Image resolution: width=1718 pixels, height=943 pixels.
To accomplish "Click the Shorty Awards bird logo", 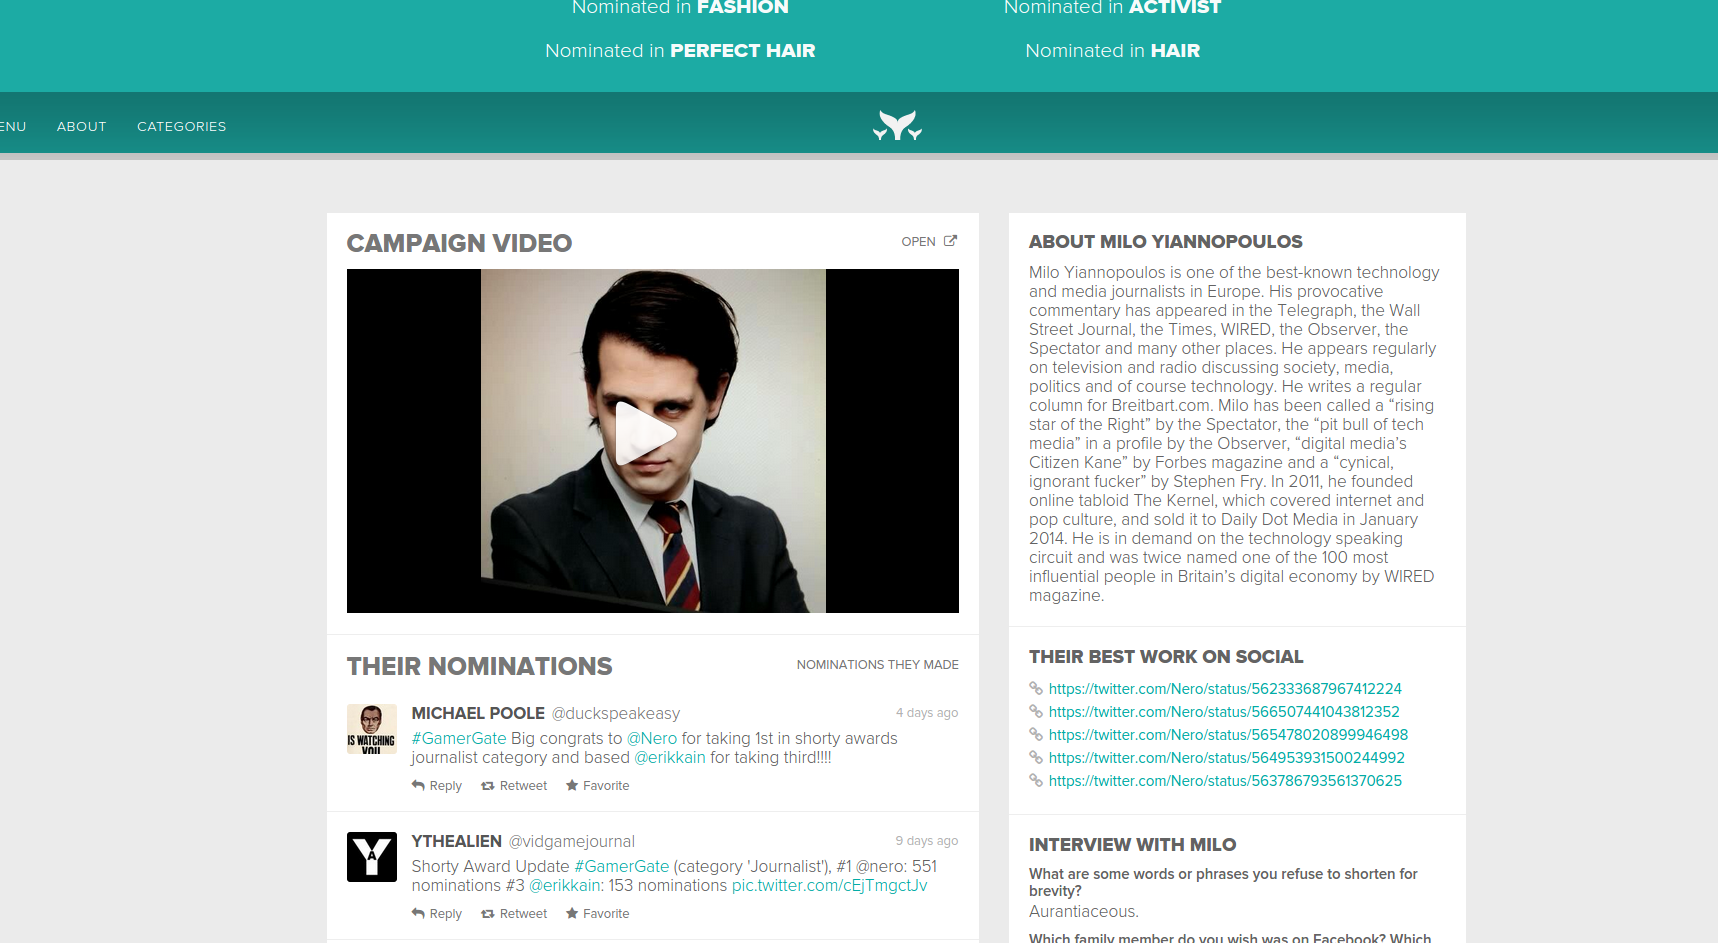I will (897, 126).
